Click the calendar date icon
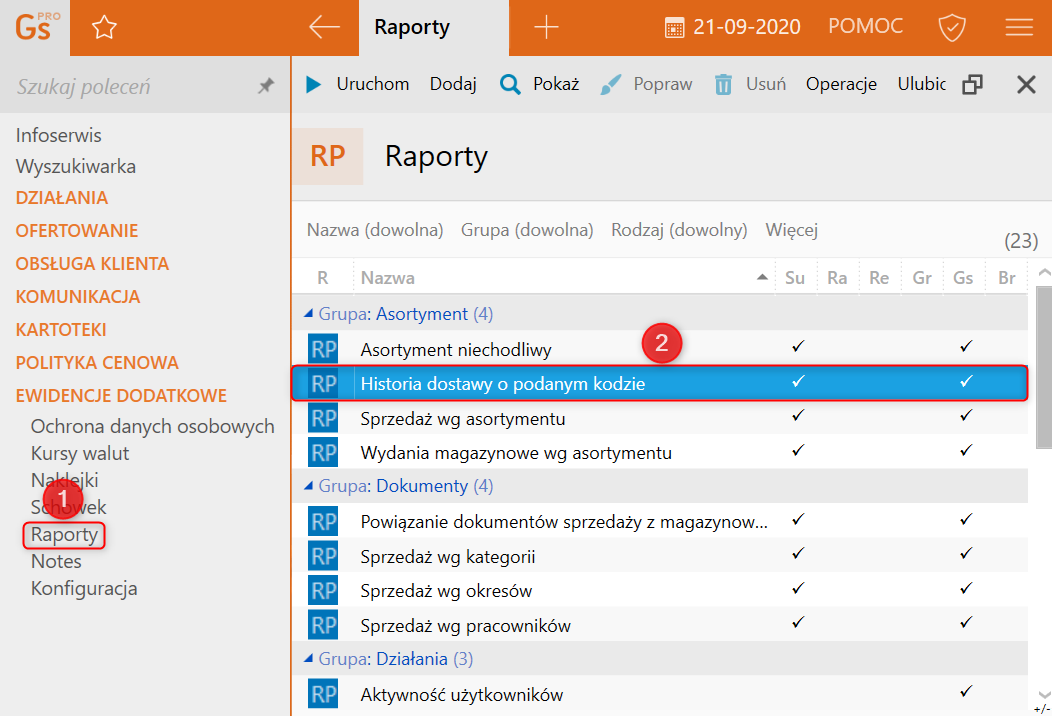The width and height of the screenshot is (1052, 716). click(x=674, y=28)
